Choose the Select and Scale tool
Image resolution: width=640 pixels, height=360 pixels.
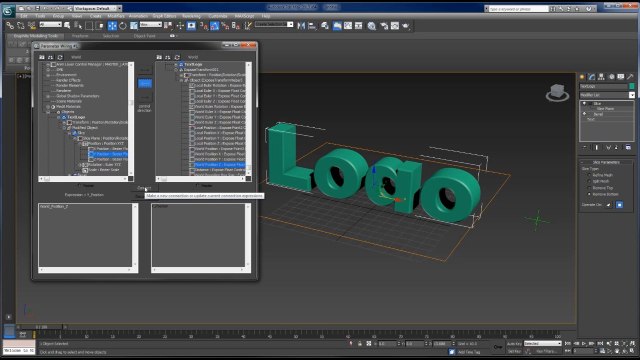click(x=133, y=26)
